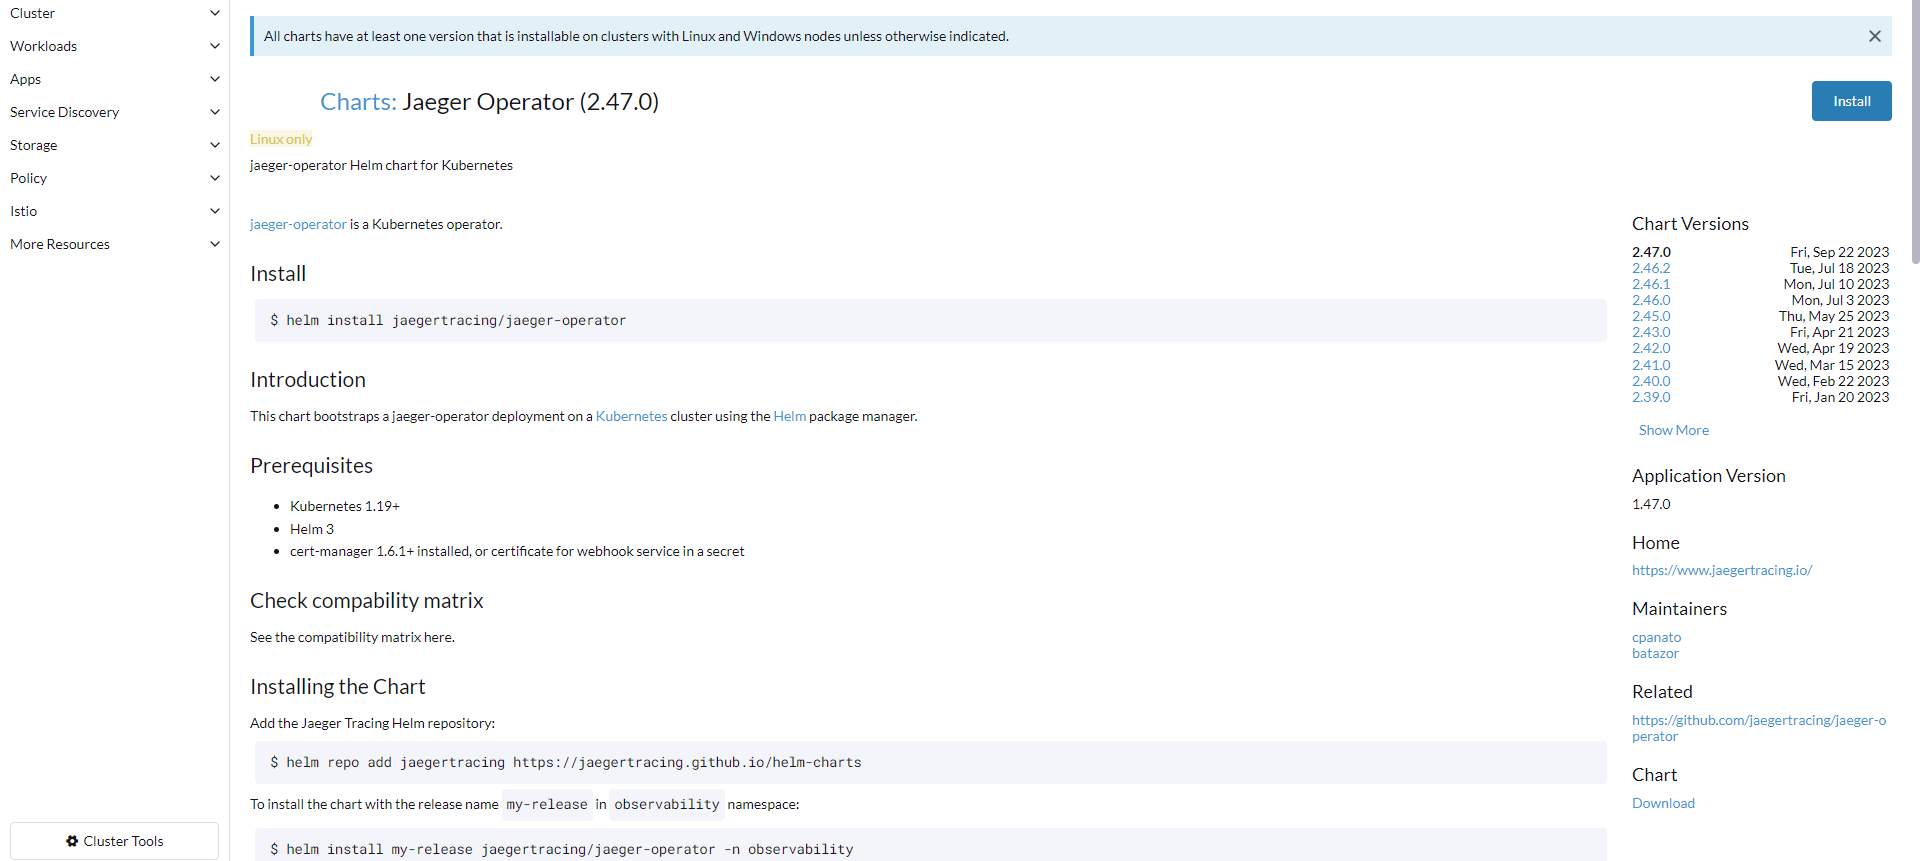The width and height of the screenshot is (1920, 861).
Task: Click the 'Linux only' label
Action: (x=281, y=139)
